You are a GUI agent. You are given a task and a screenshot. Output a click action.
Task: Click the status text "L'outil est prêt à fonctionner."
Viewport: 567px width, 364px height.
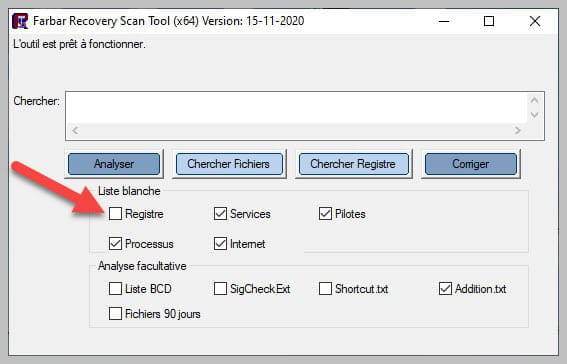click(x=79, y=44)
